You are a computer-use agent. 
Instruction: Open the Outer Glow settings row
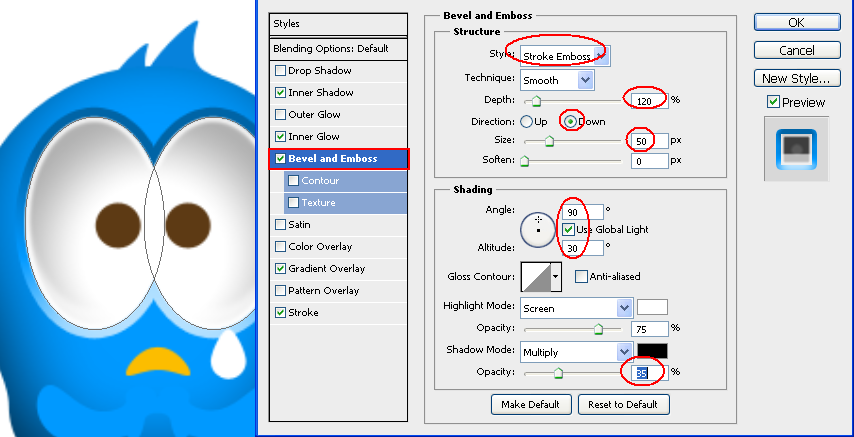pyautogui.click(x=338, y=114)
